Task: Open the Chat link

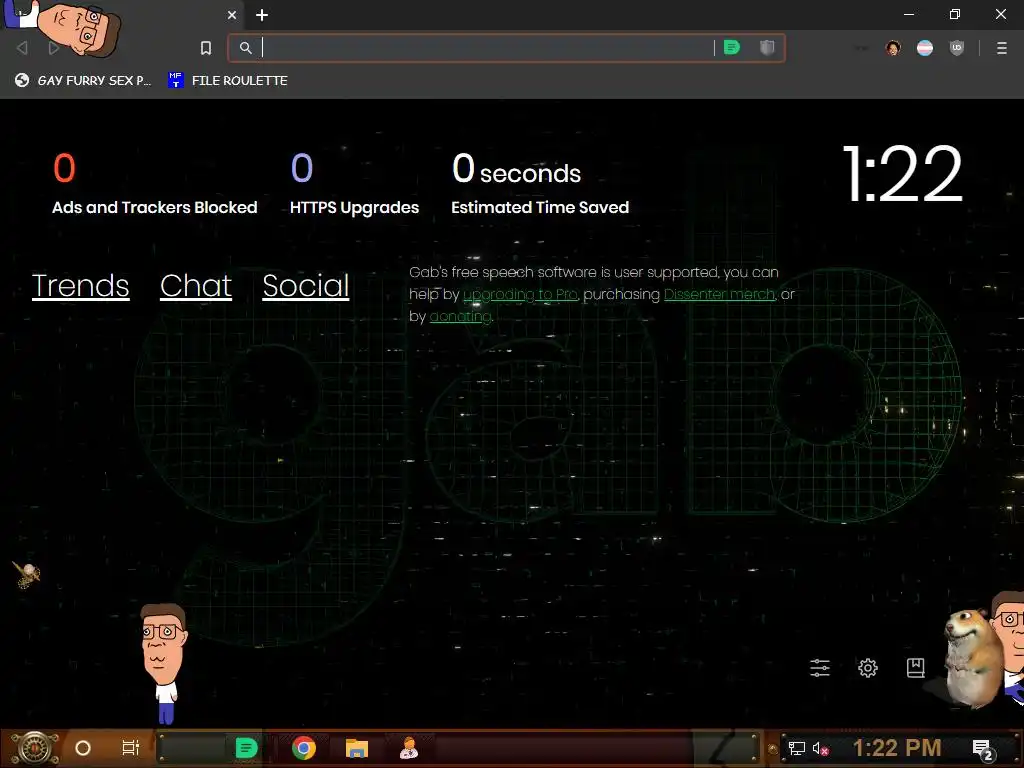Action: coord(196,285)
